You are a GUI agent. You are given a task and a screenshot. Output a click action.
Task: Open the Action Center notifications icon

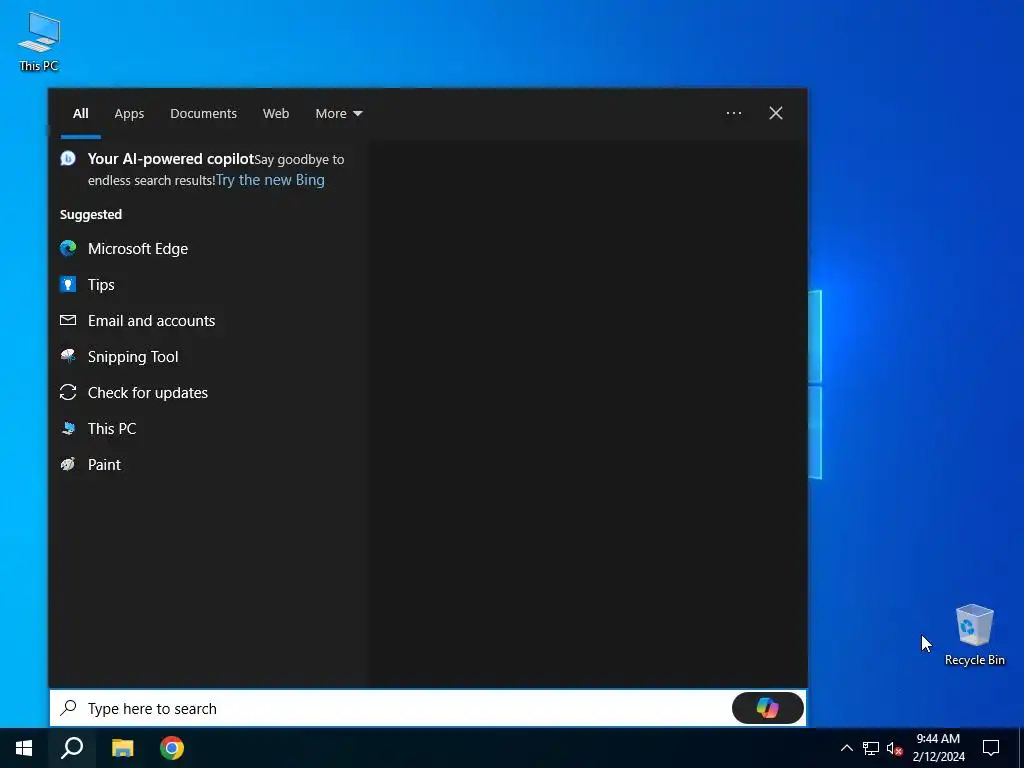(991, 748)
